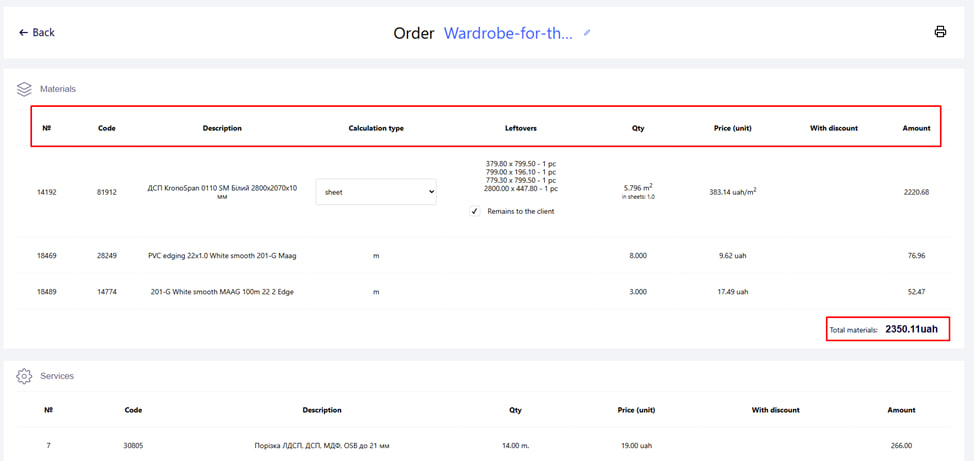Click the pencil edit icon beside order name
Screen dimensions: 974x461
pyautogui.click(x=588, y=33)
